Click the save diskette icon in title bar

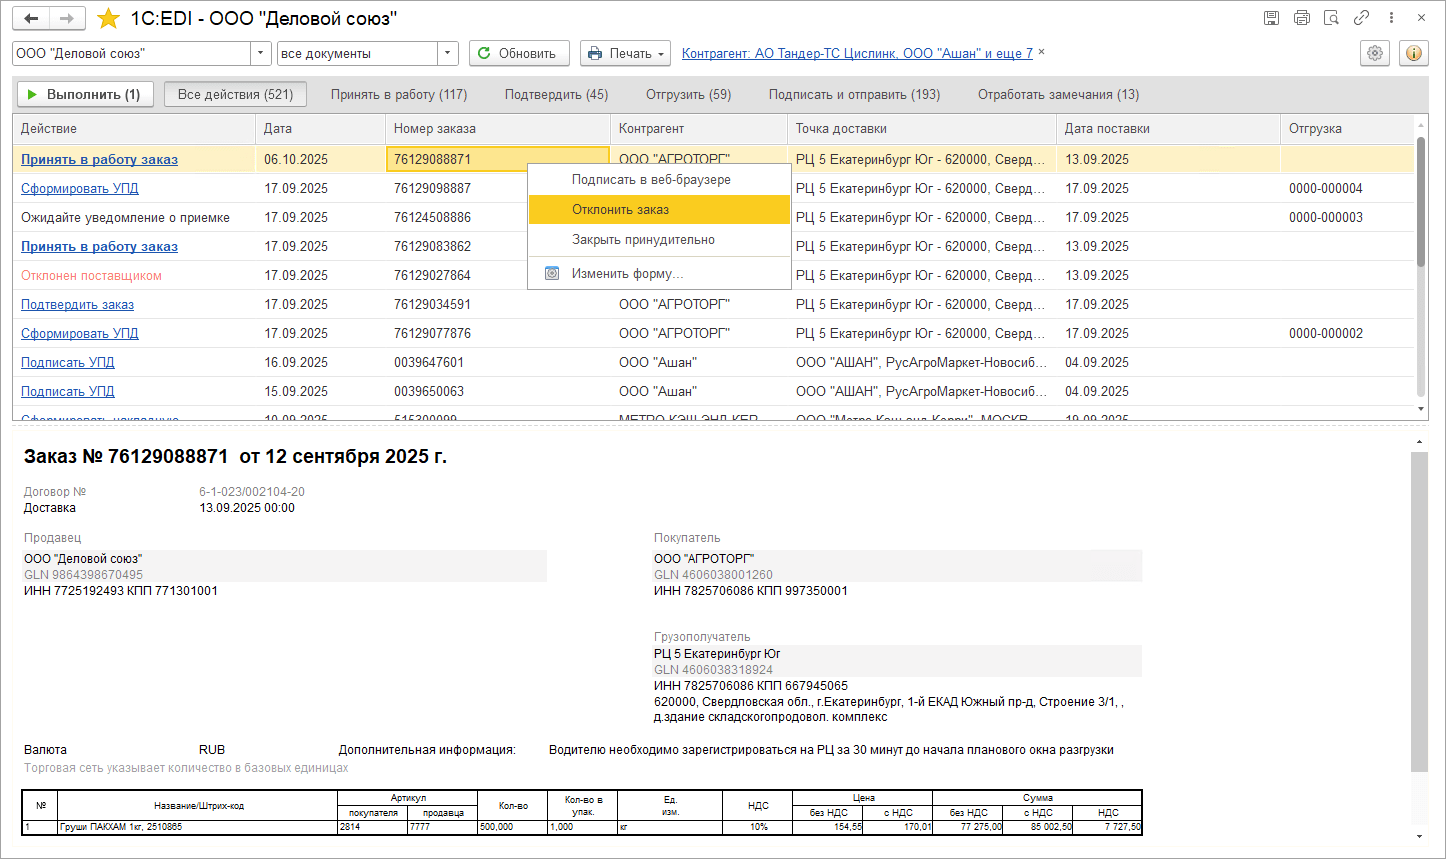(1271, 18)
